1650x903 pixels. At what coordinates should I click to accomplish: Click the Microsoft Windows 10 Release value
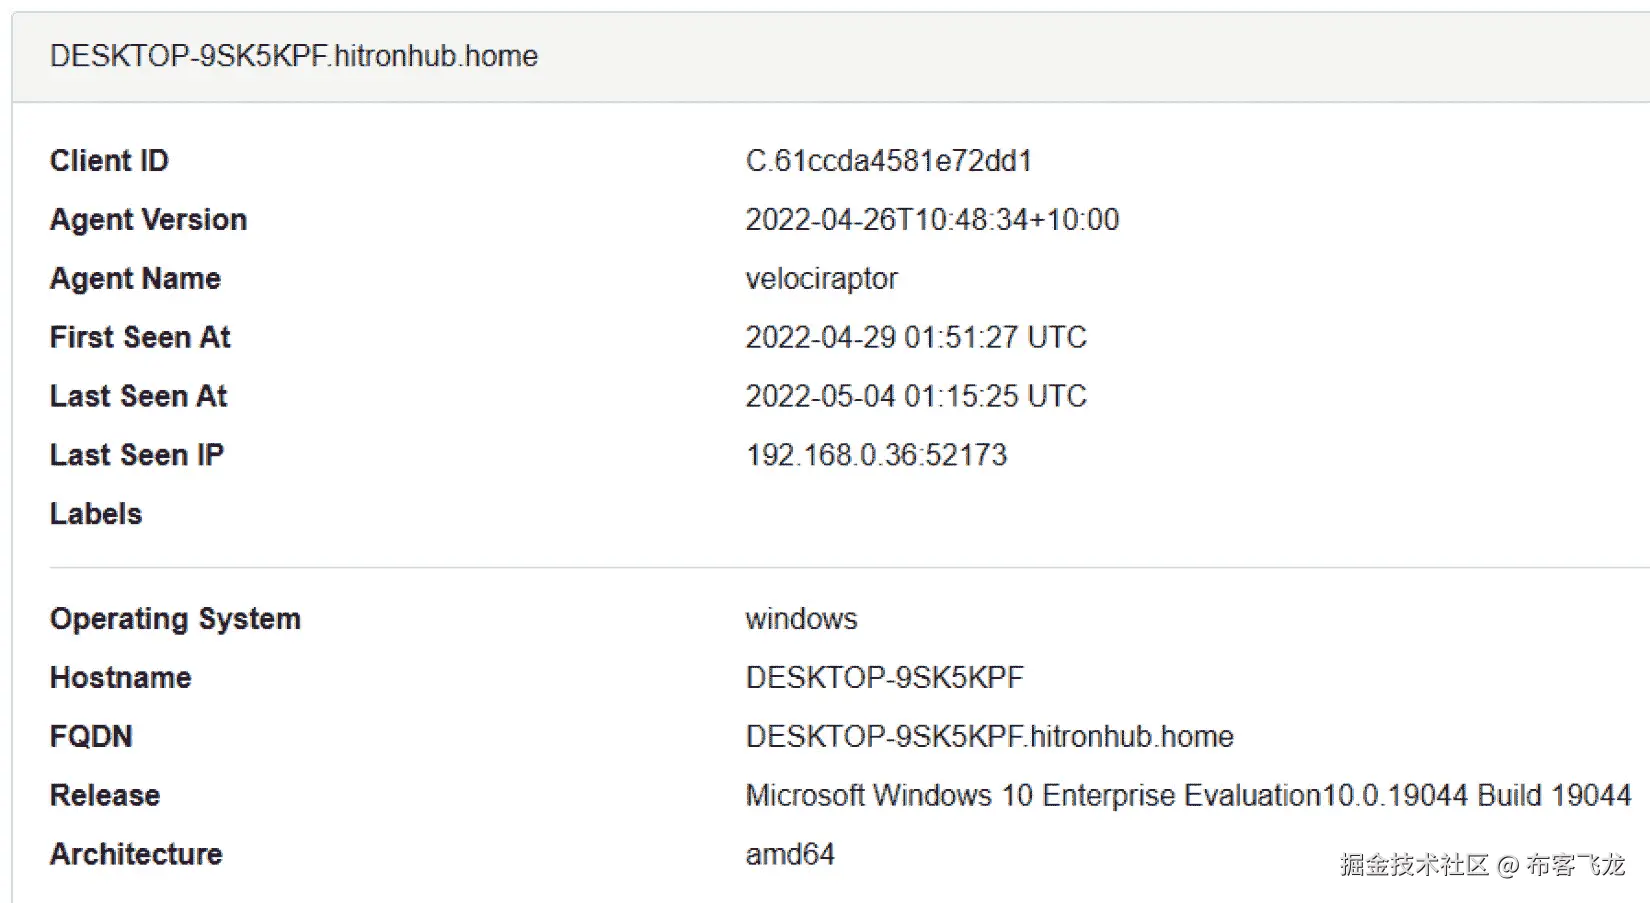pos(1188,796)
